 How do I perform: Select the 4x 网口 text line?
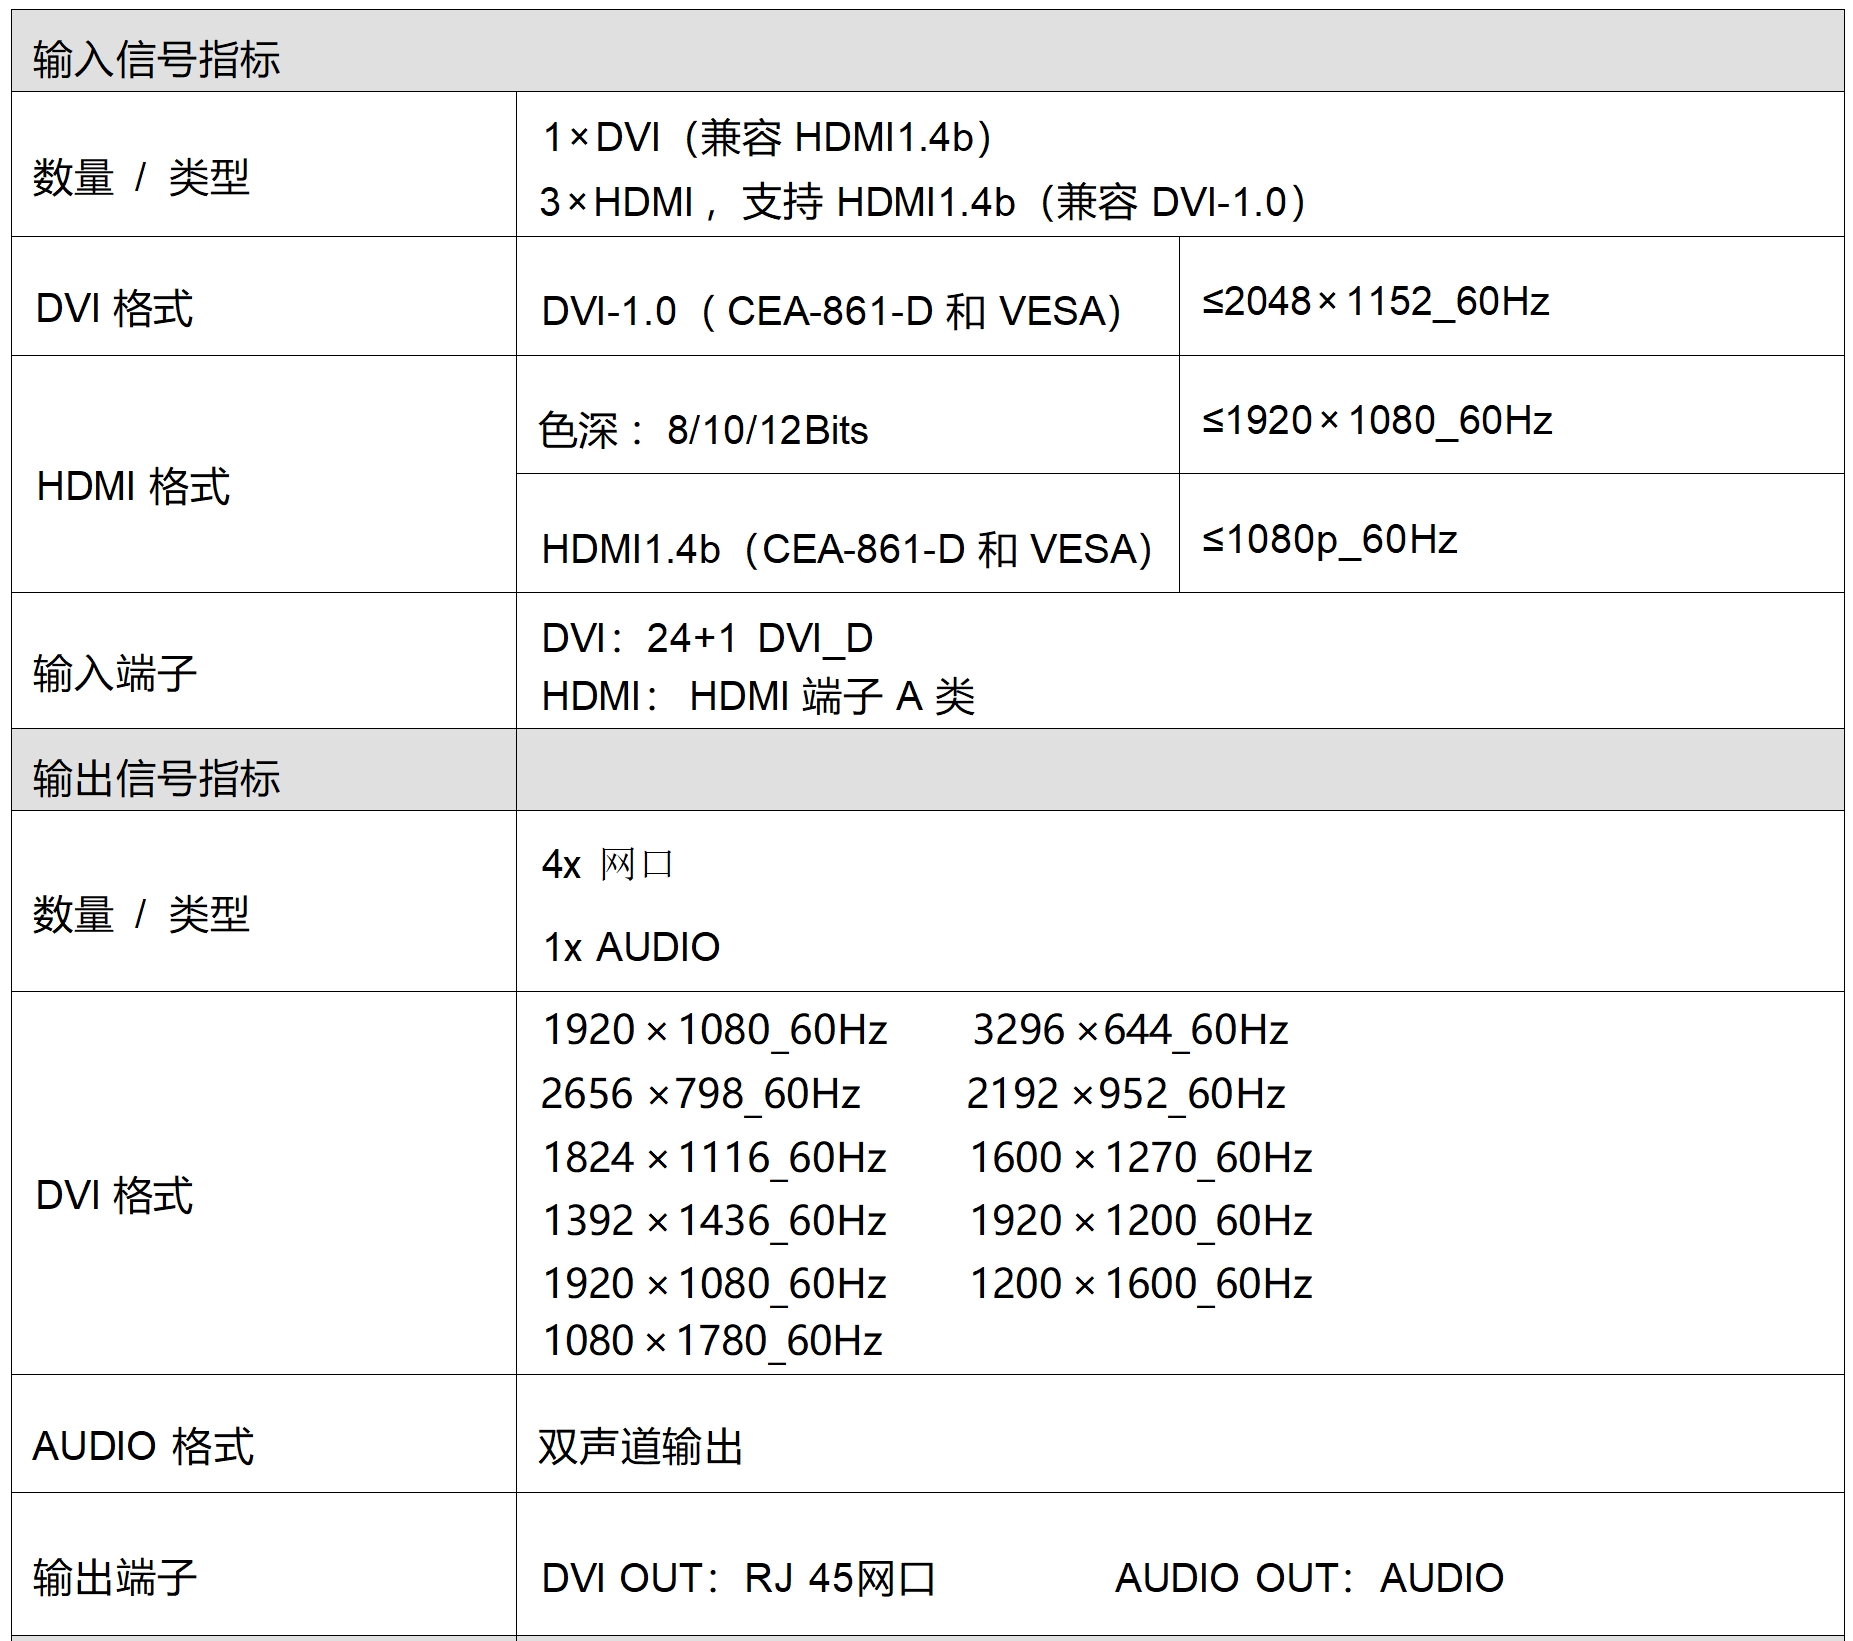click(608, 864)
